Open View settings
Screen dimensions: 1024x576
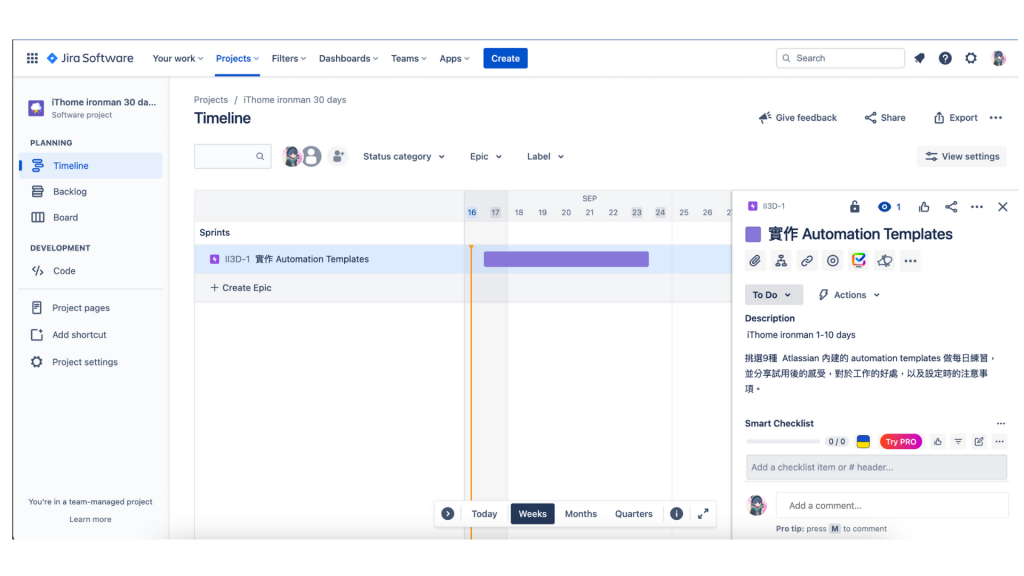963,156
